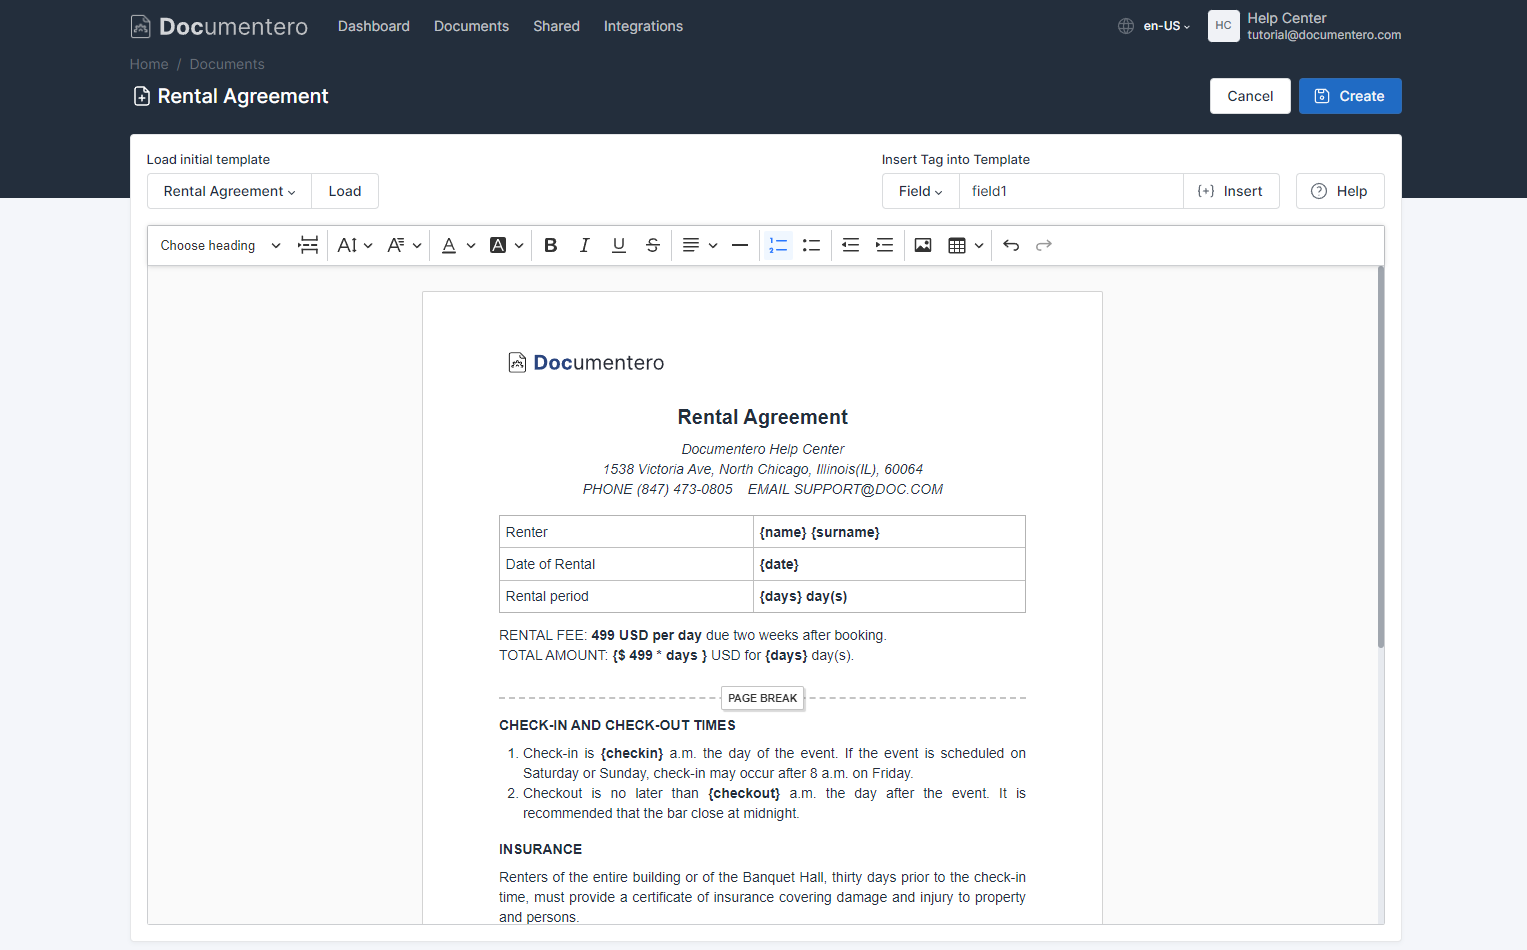Viewport: 1527px width, 950px height.
Task: Click the document icon beside the page title
Action: [142, 96]
